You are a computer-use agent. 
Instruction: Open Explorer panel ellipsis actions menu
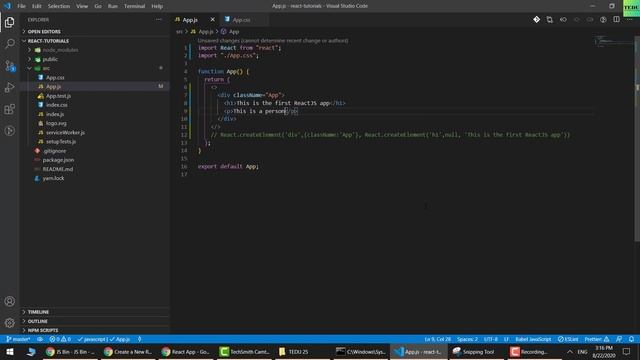(x=158, y=19)
